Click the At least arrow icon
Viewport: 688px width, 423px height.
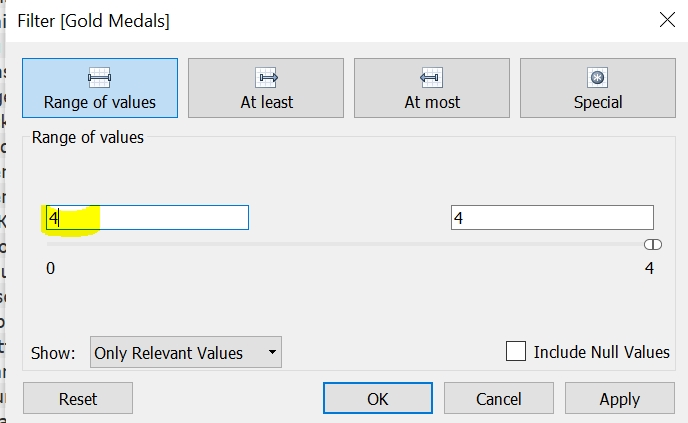click(x=266, y=77)
